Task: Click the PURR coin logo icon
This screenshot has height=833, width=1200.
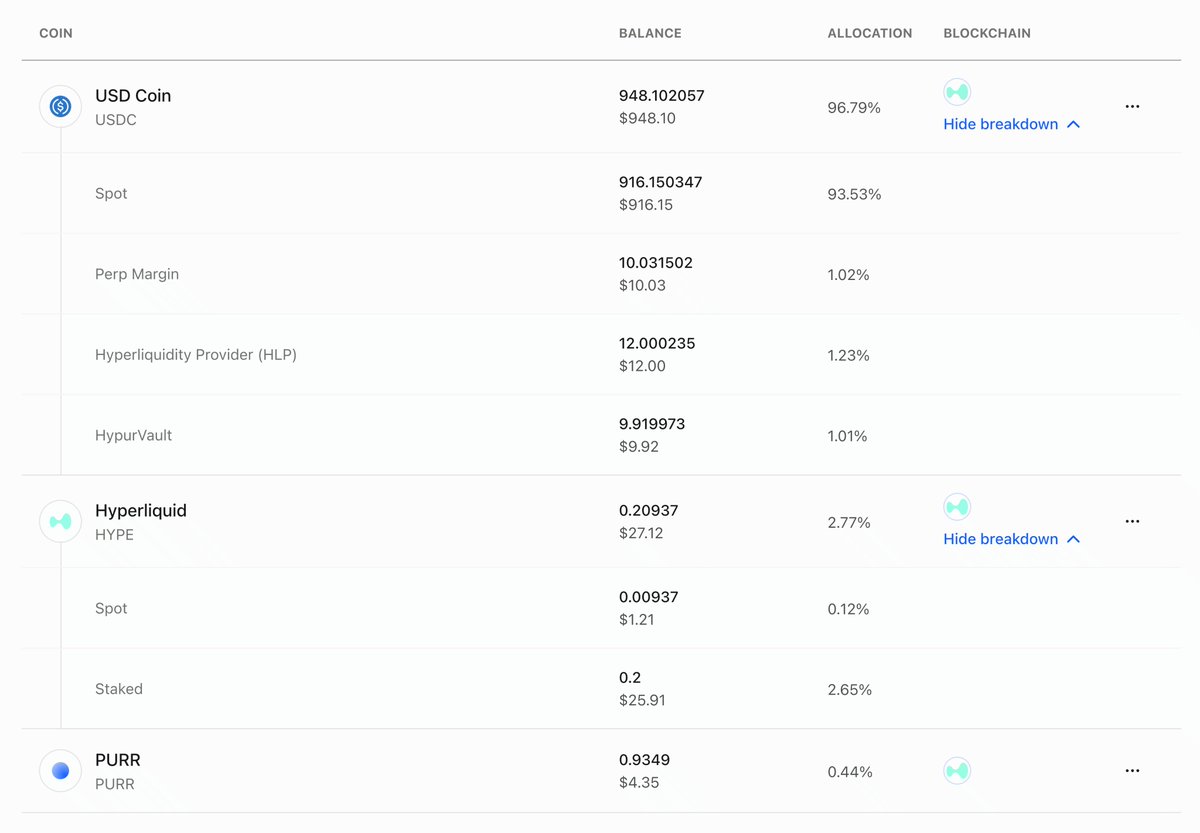Action: [60, 771]
